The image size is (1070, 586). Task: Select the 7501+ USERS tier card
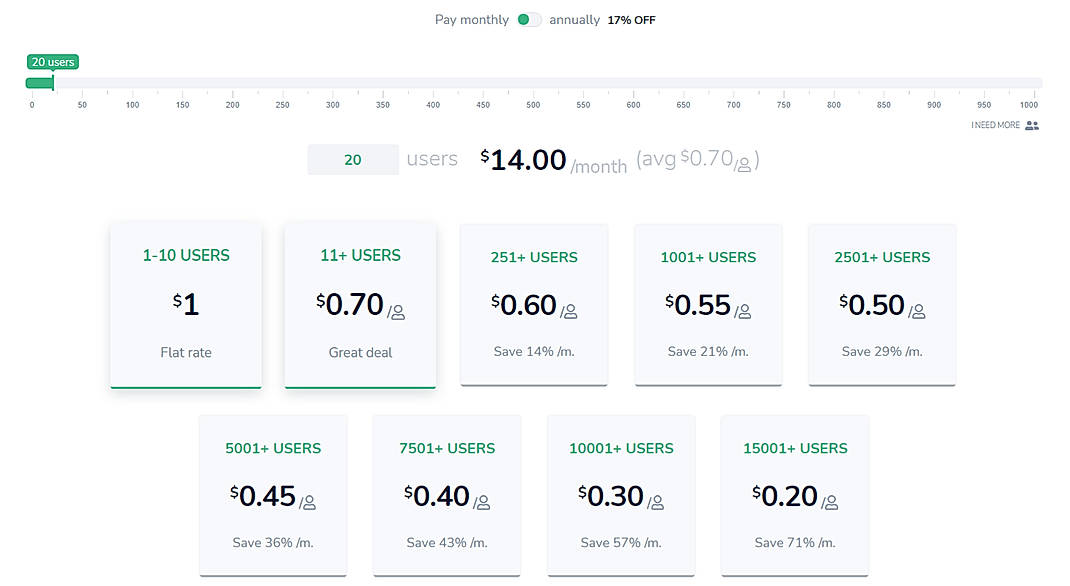[446, 495]
